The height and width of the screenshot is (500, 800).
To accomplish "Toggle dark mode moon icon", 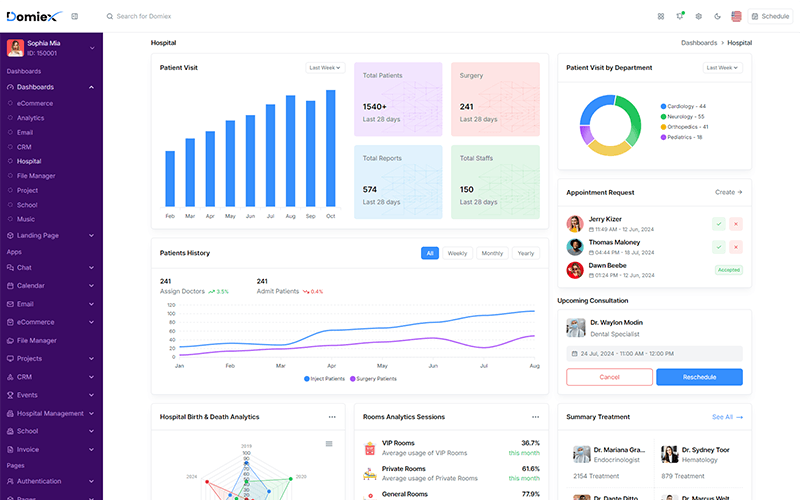I will pos(717,16).
